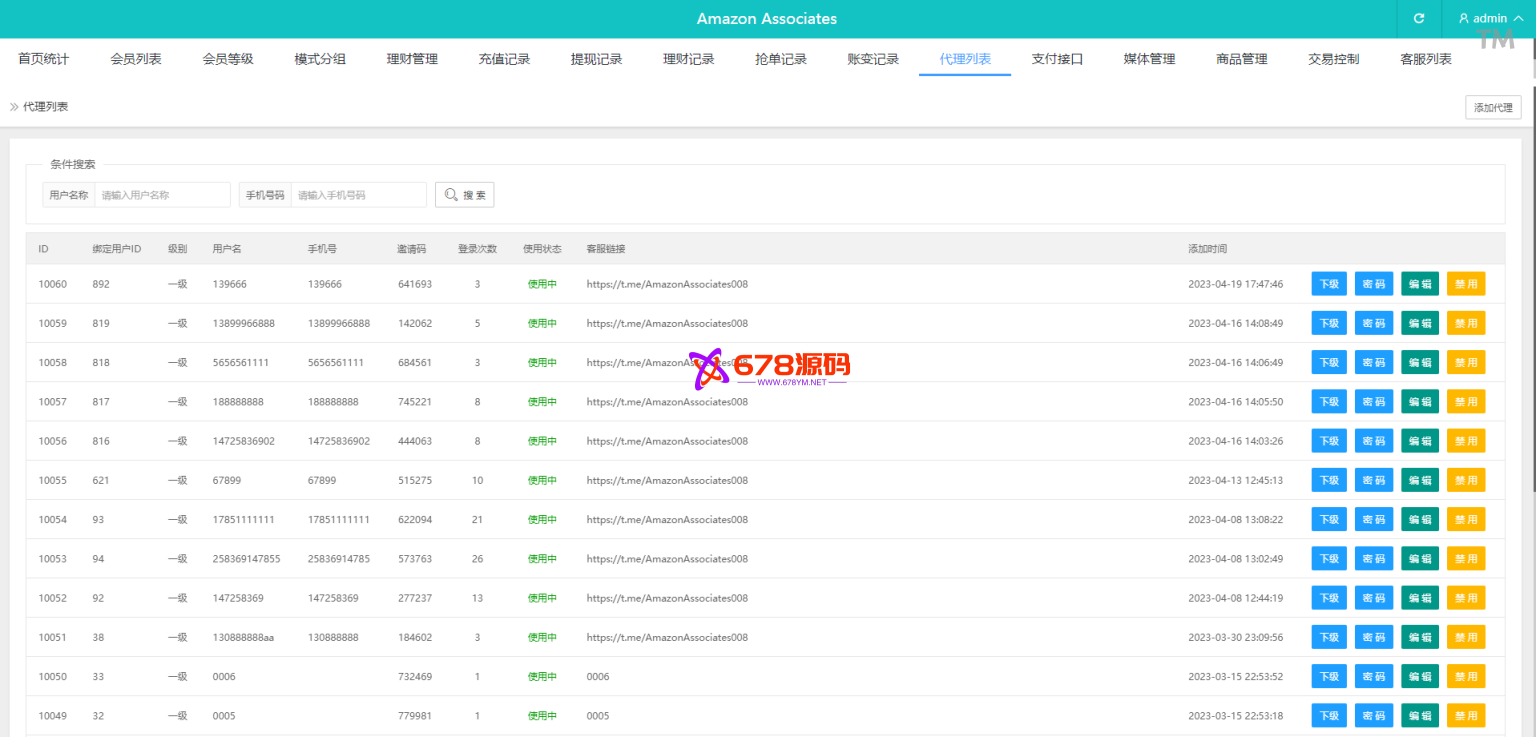Viewport: 1536px width, 737px height.
Task: Click the 添加代理 button
Action: [1492, 108]
